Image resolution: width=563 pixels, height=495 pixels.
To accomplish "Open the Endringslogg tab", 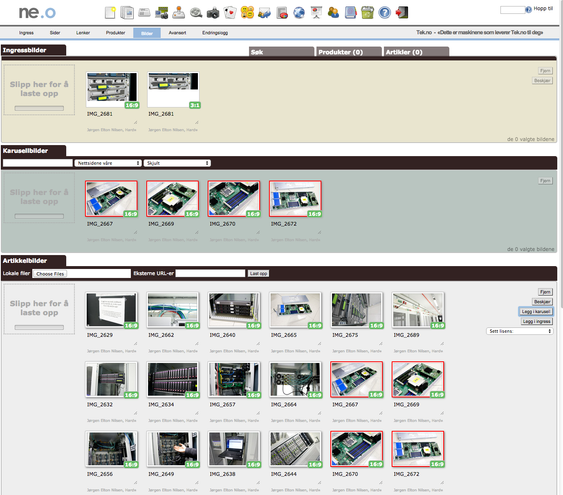I will (215, 33).
